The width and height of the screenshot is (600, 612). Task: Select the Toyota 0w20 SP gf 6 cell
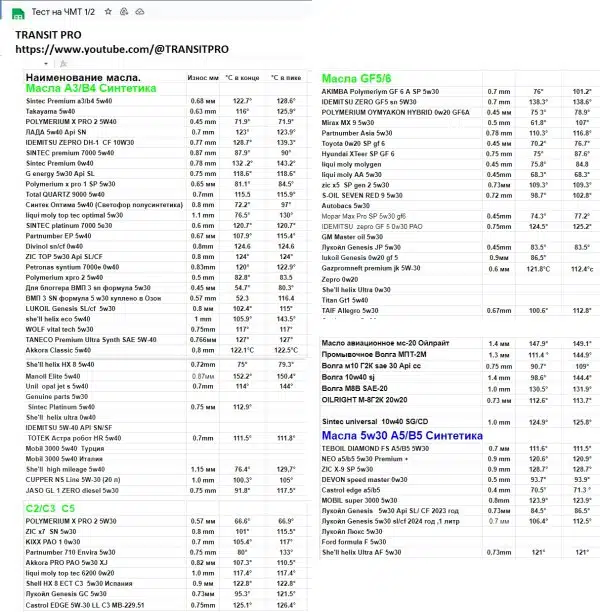[x=353, y=144]
